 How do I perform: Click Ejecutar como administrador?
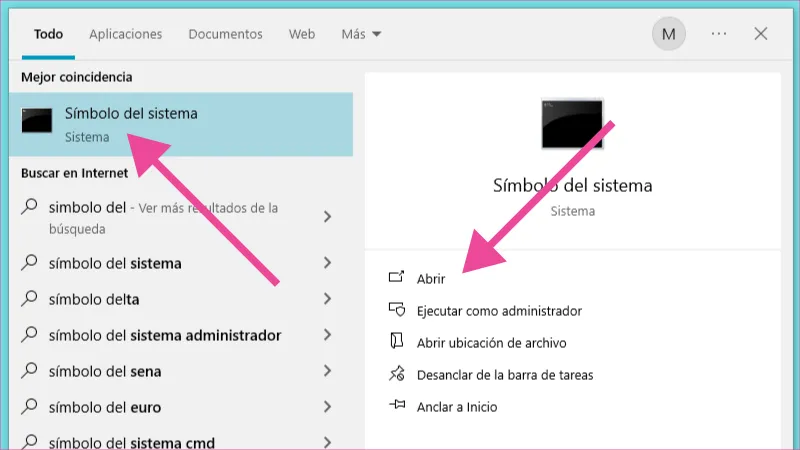pos(499,311)
